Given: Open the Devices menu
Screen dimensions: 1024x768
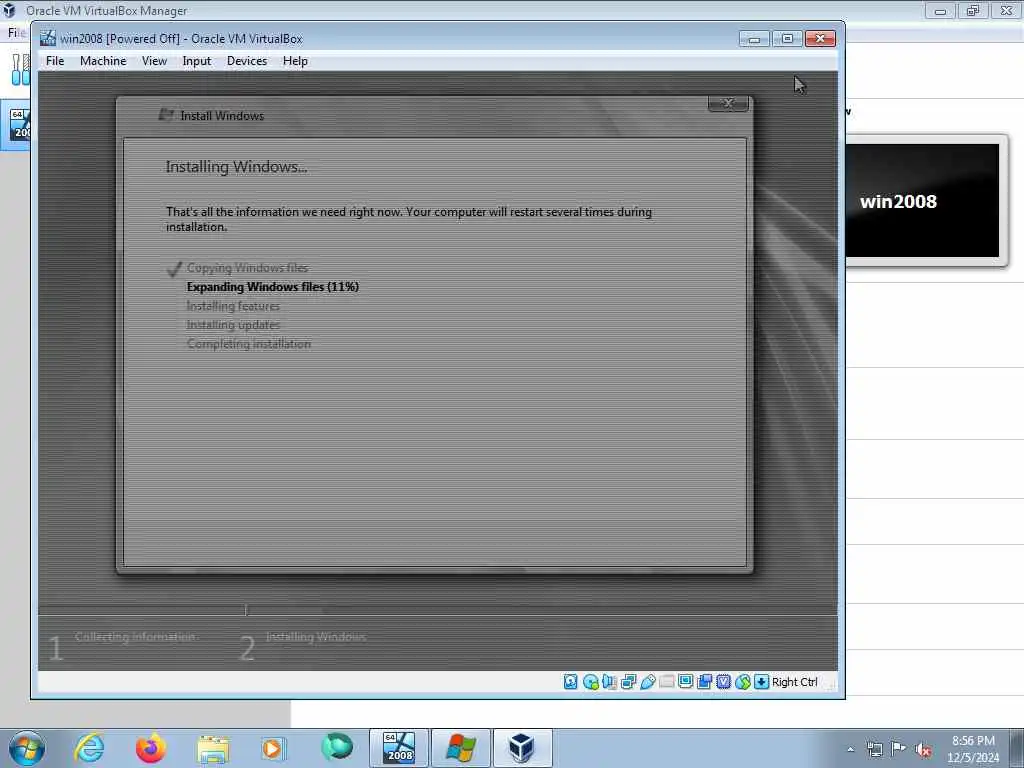Looking at the screenshot, I should (x=247, y=61).
